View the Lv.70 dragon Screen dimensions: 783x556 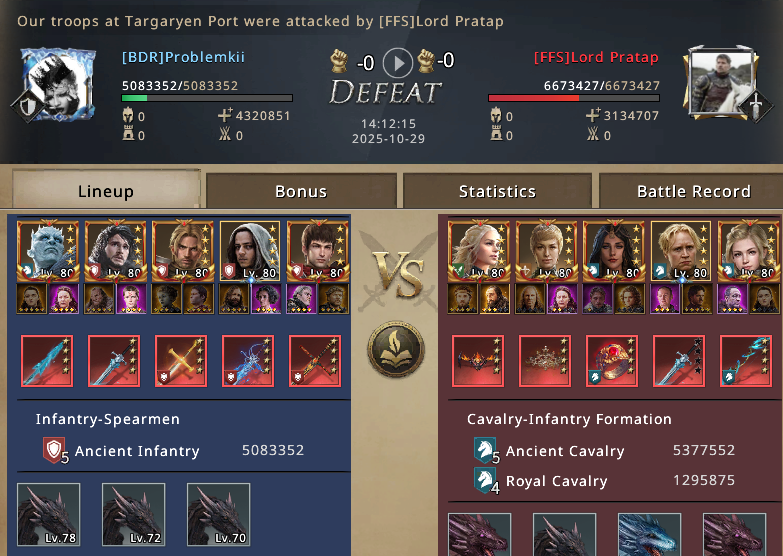click(x=218, y=515)
